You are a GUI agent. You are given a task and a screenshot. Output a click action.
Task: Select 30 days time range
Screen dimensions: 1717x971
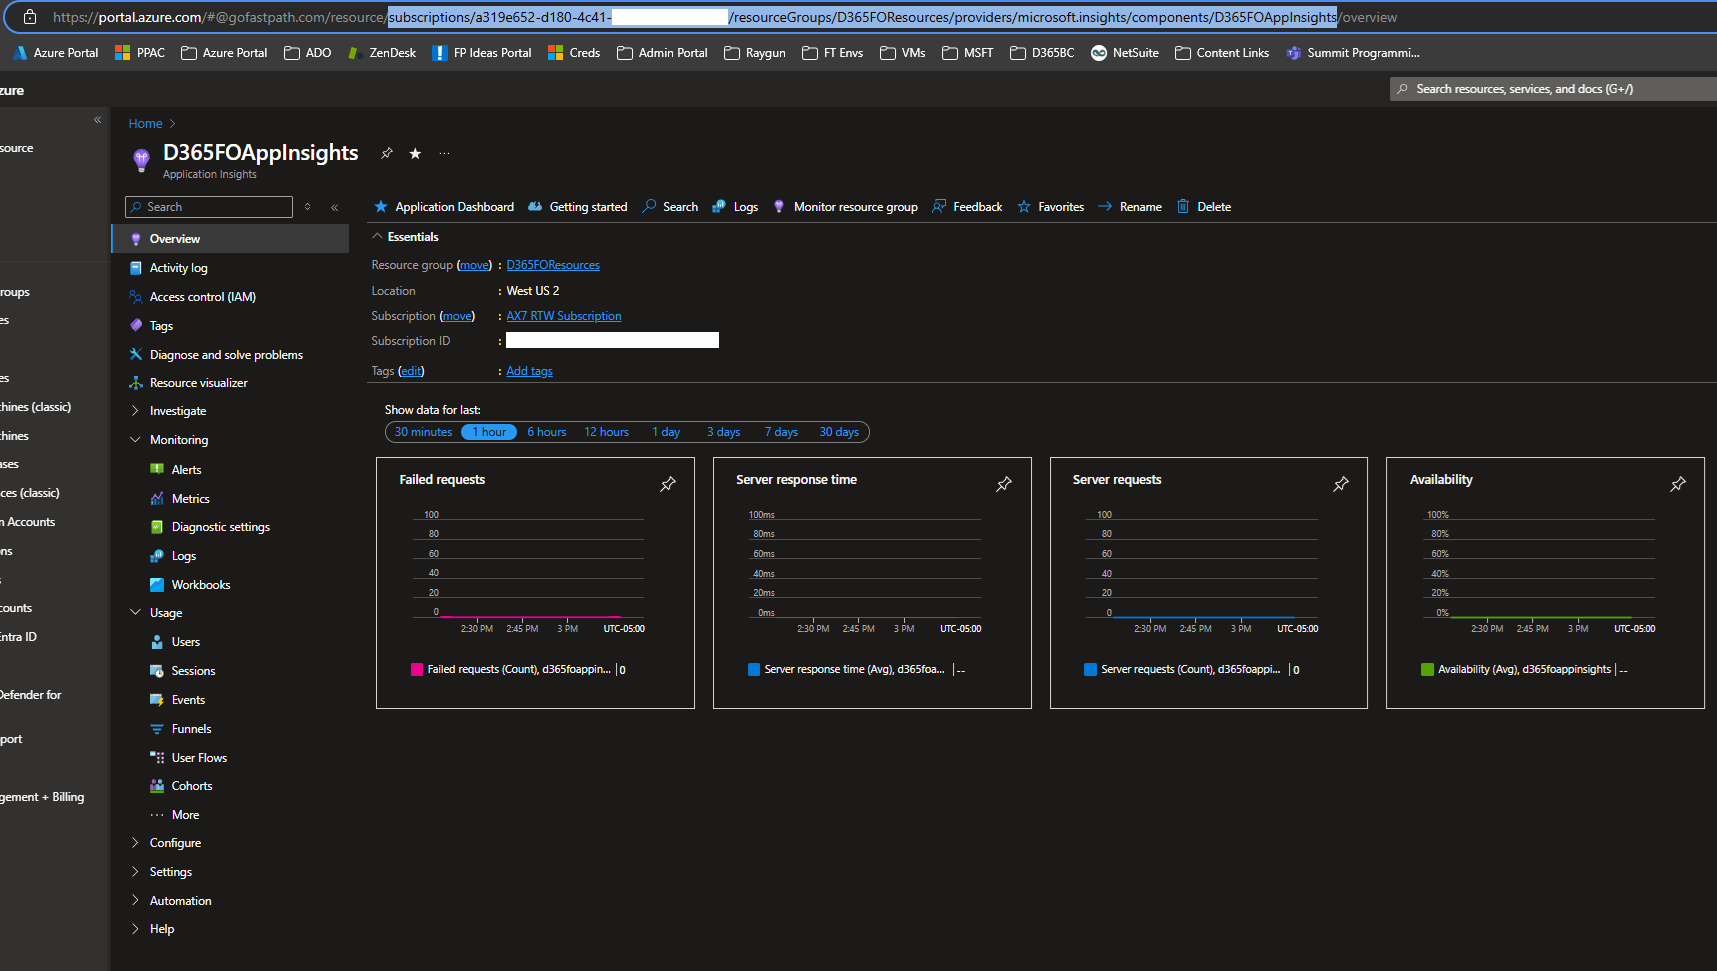(x=839, y=432)
